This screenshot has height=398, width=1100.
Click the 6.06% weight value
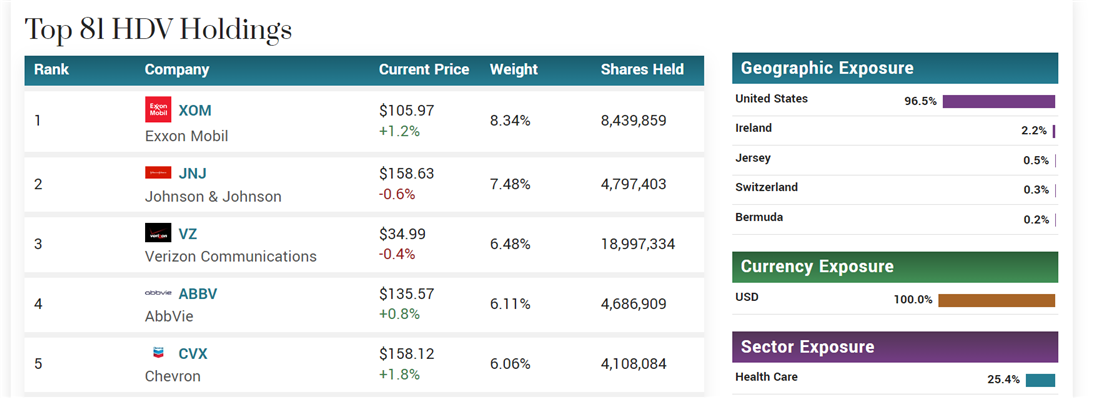click(x=510, y=364)
